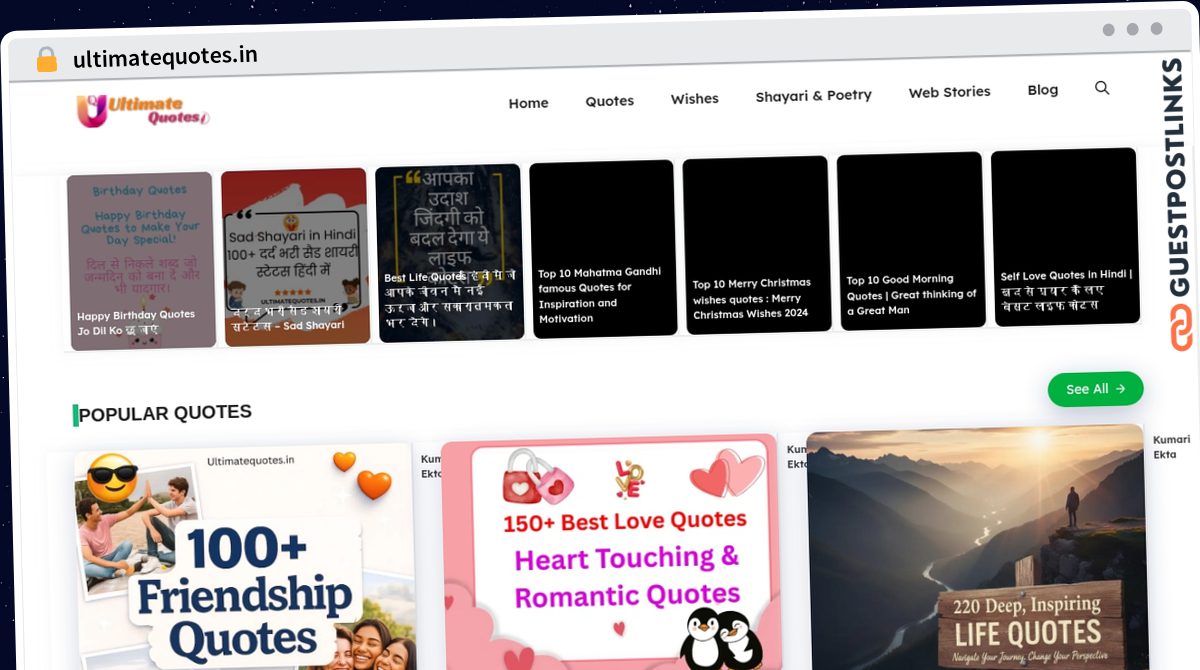Image resolution: width=1200 pixels, height=670 pixels.
Task: Open the 100+ Friendship Quotes post image
Action: pyautogui.click(x=246, y=558)
